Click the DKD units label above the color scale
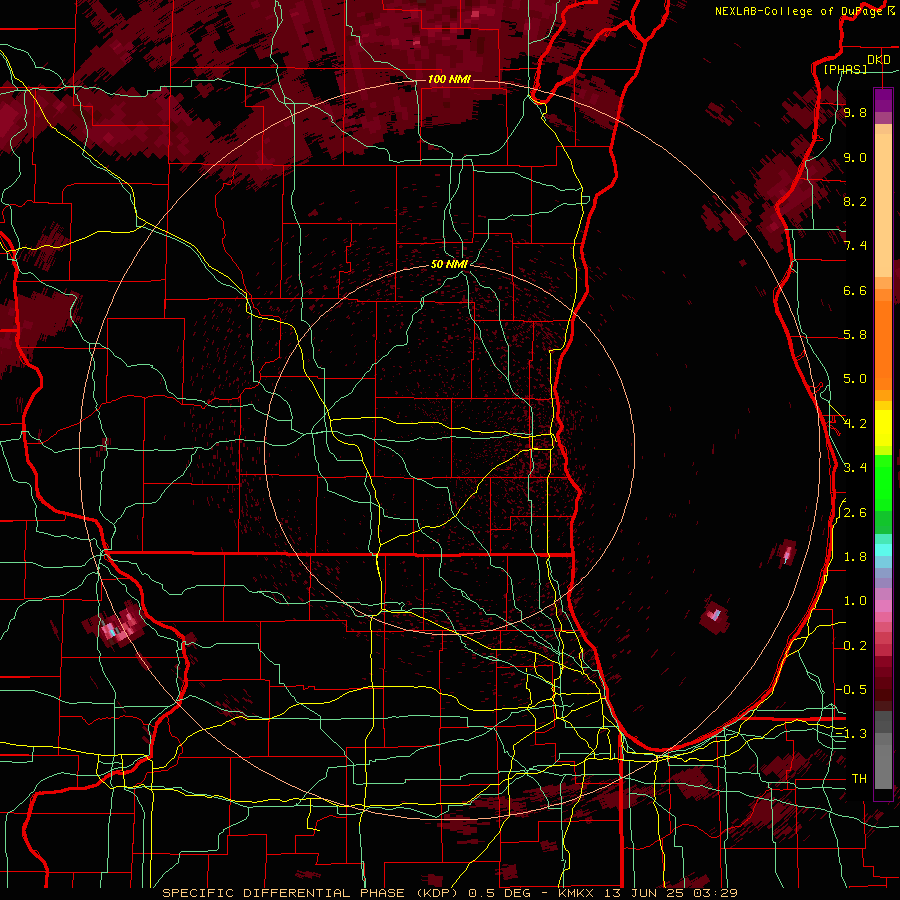The height and width of the screenshot is (900, 900). click(x=879, y=60)
